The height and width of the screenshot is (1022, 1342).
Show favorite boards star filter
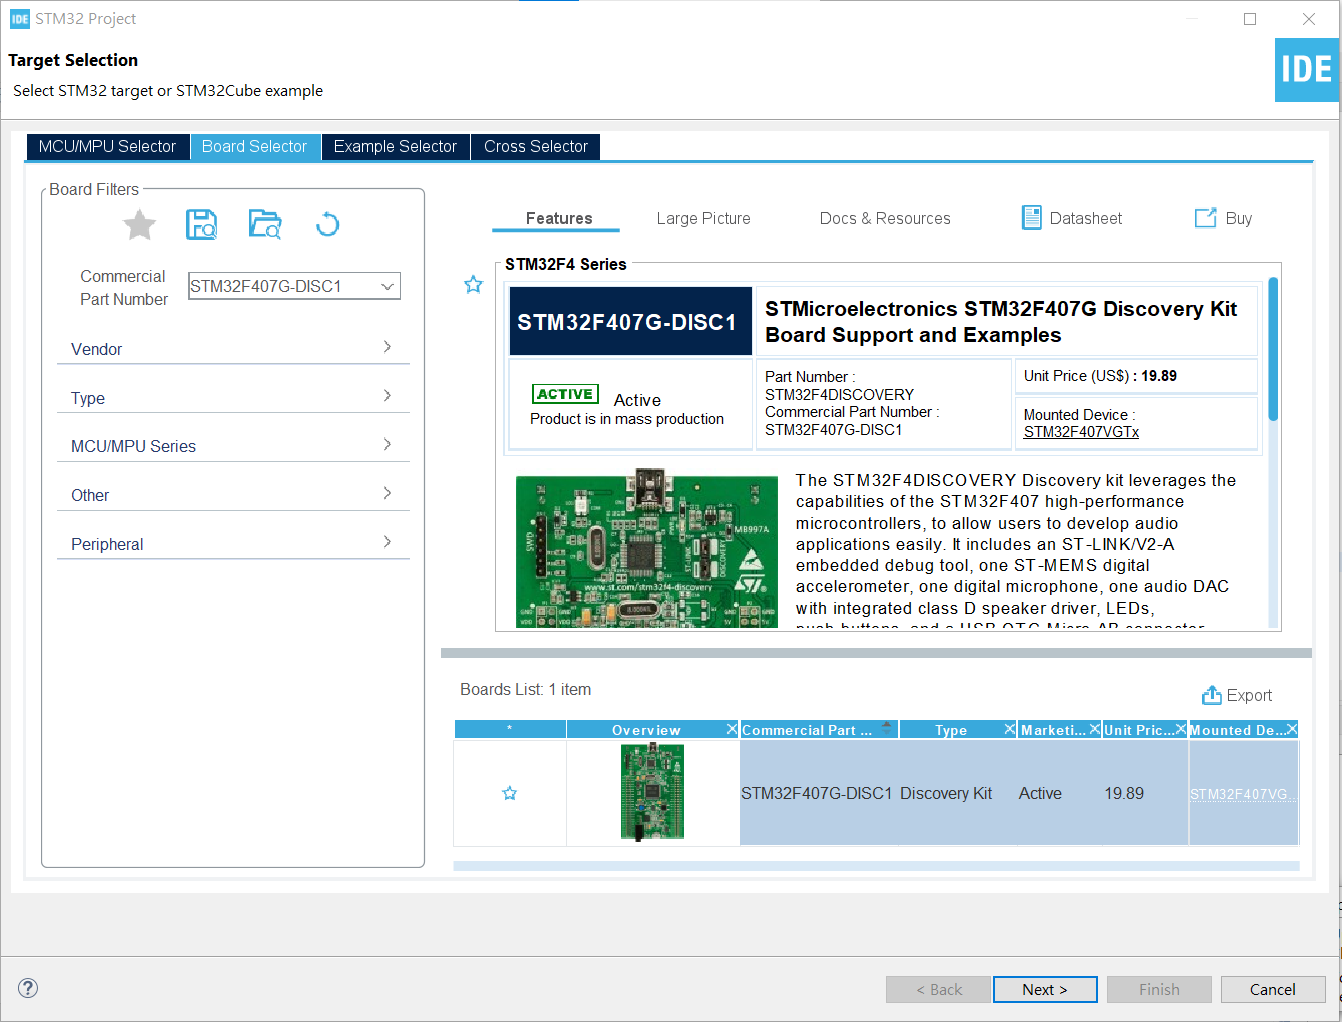pos(140,225)
